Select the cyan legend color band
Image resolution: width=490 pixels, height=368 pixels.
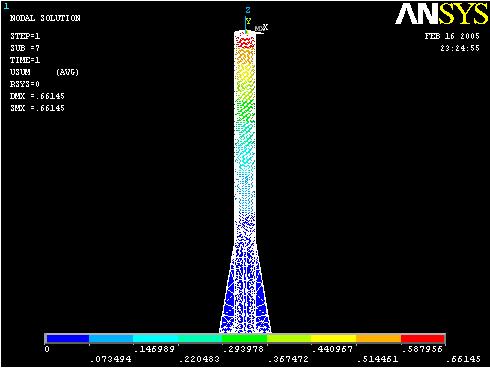155,339
